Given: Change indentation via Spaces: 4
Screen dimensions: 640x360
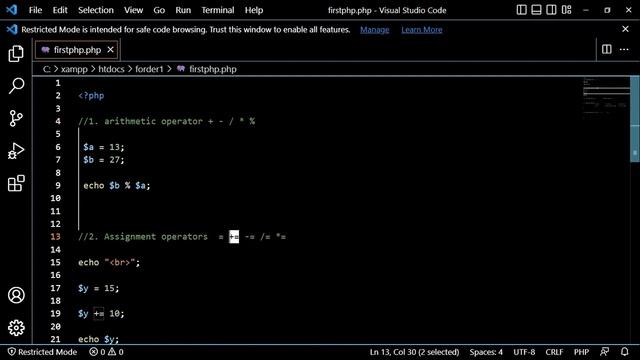Looking at the screenshot, I should pyautogui.click(x=486, y=351).
